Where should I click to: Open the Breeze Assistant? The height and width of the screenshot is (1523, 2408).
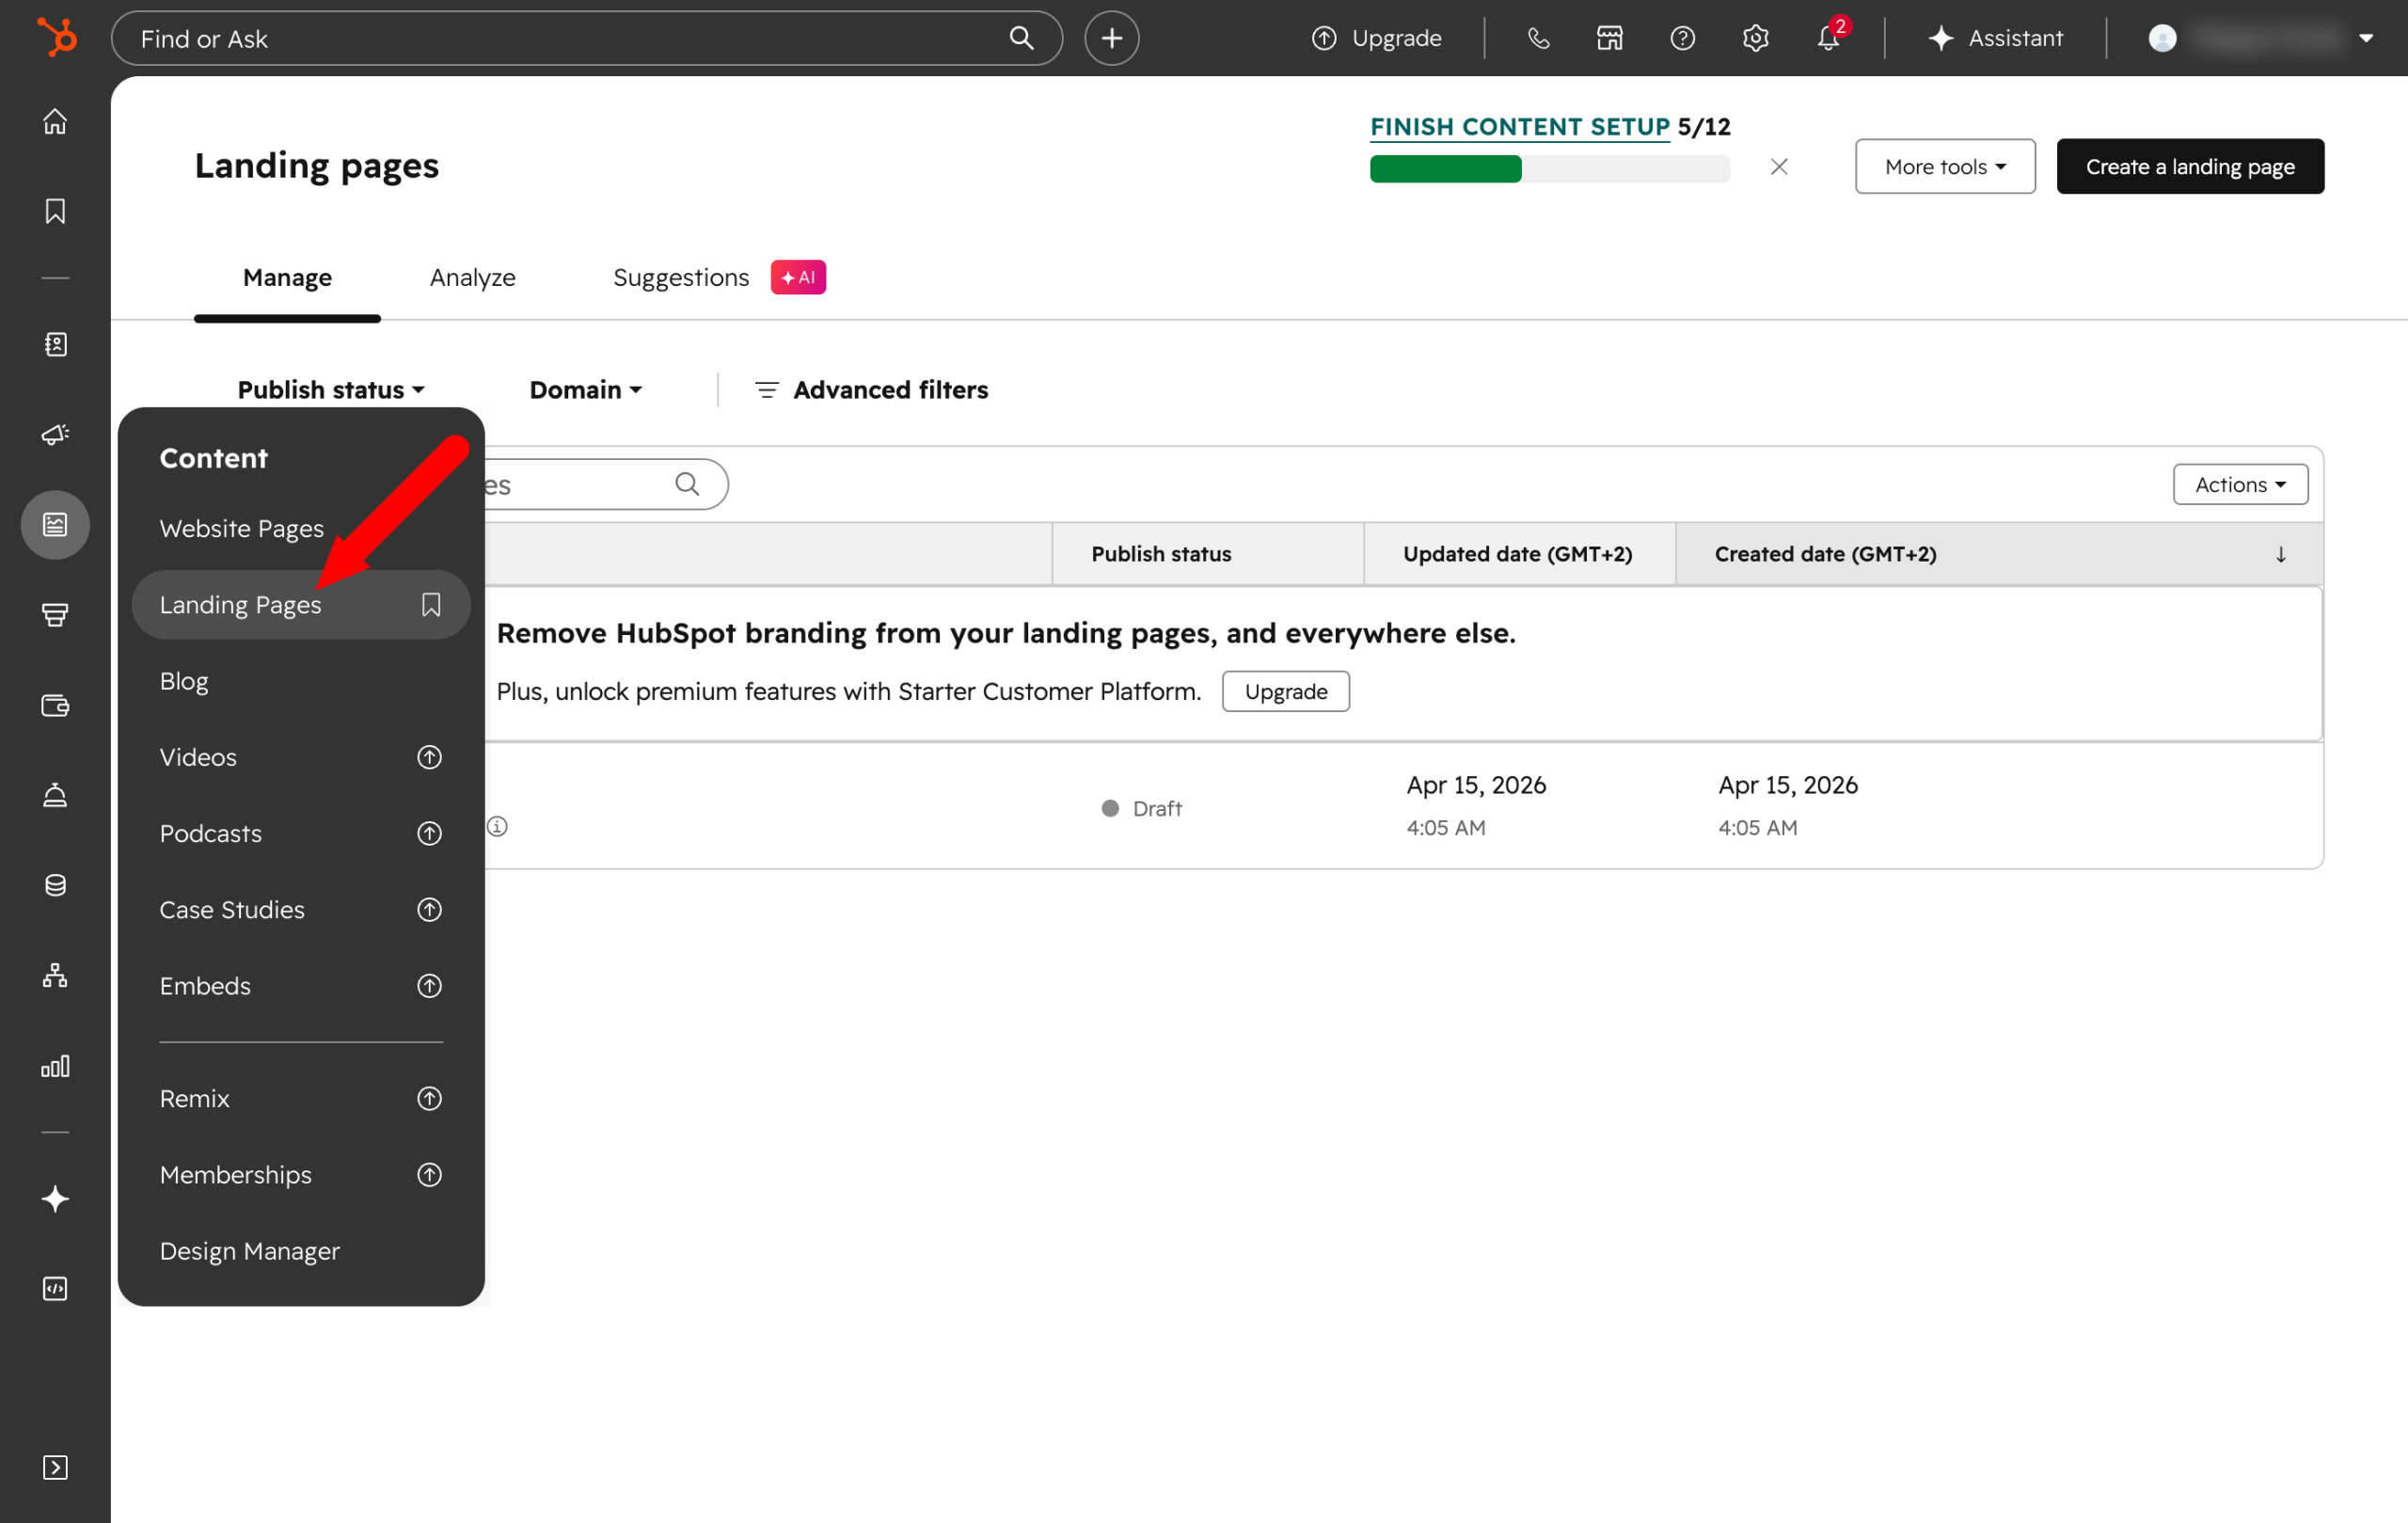click(x=1995, y=38)
